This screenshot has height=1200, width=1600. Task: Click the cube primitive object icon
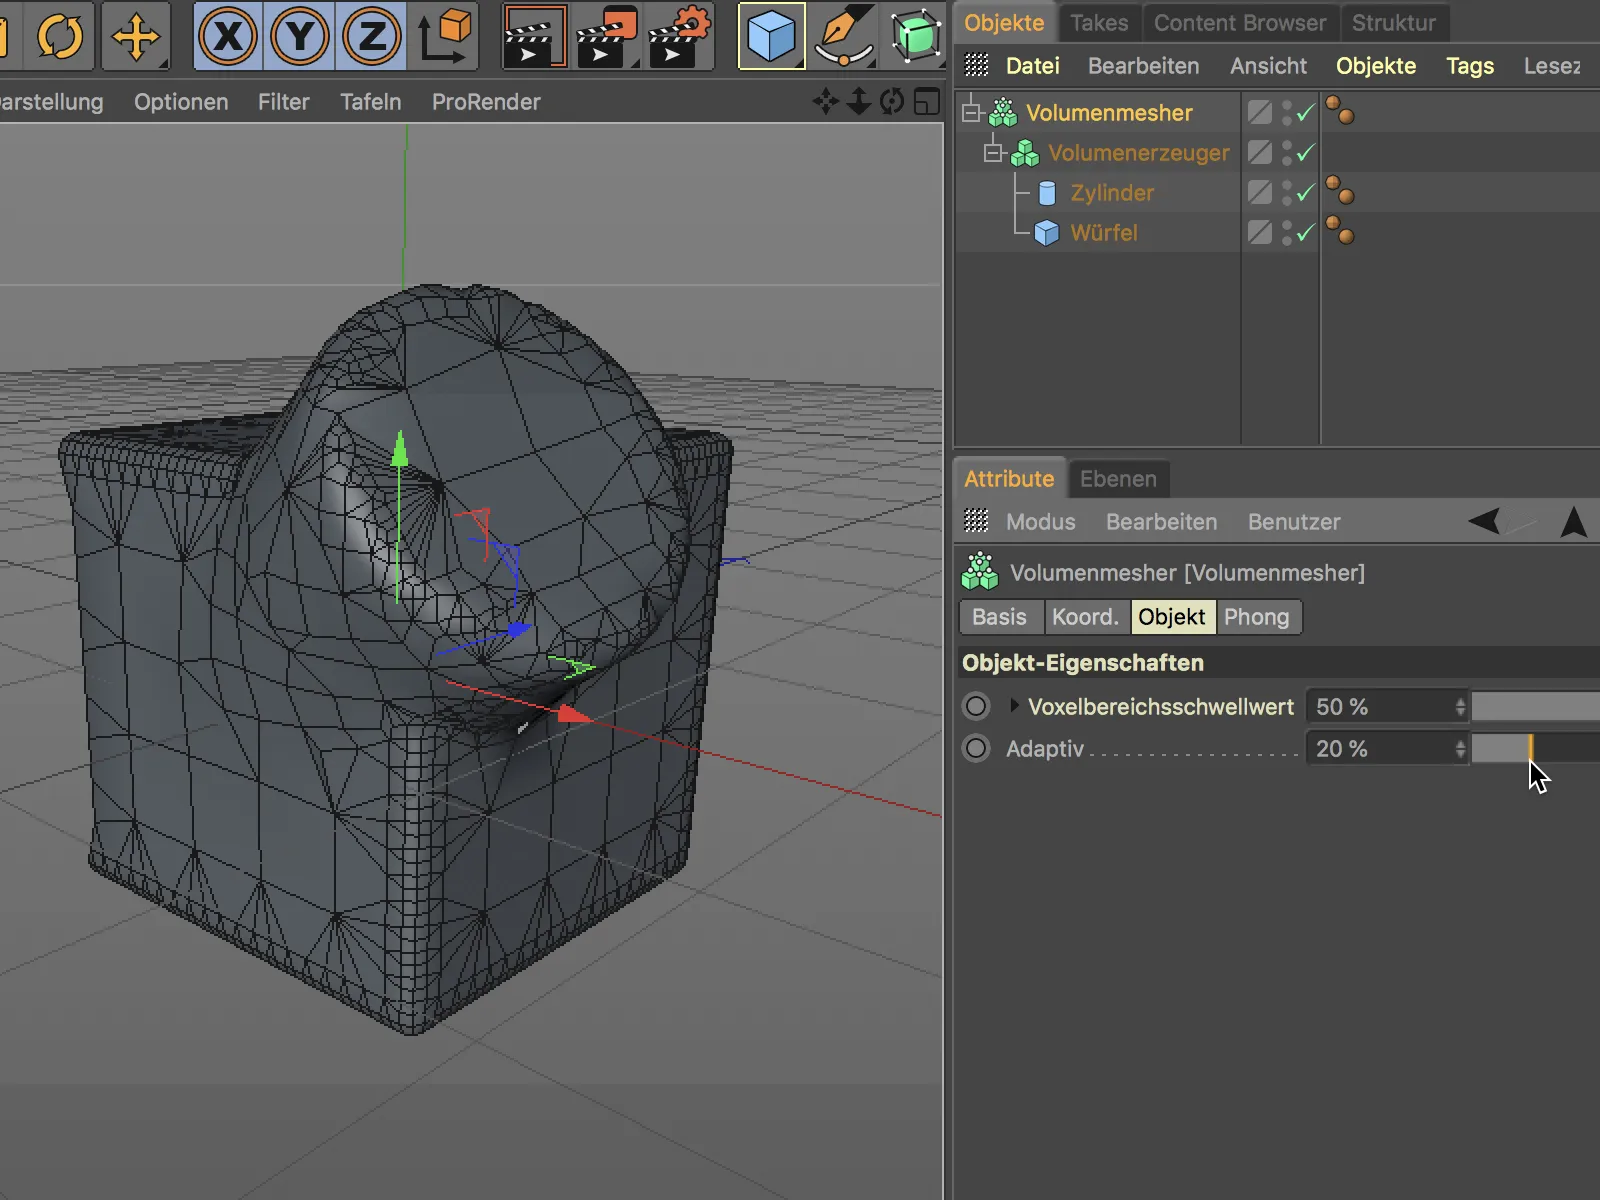click(771, 37)
